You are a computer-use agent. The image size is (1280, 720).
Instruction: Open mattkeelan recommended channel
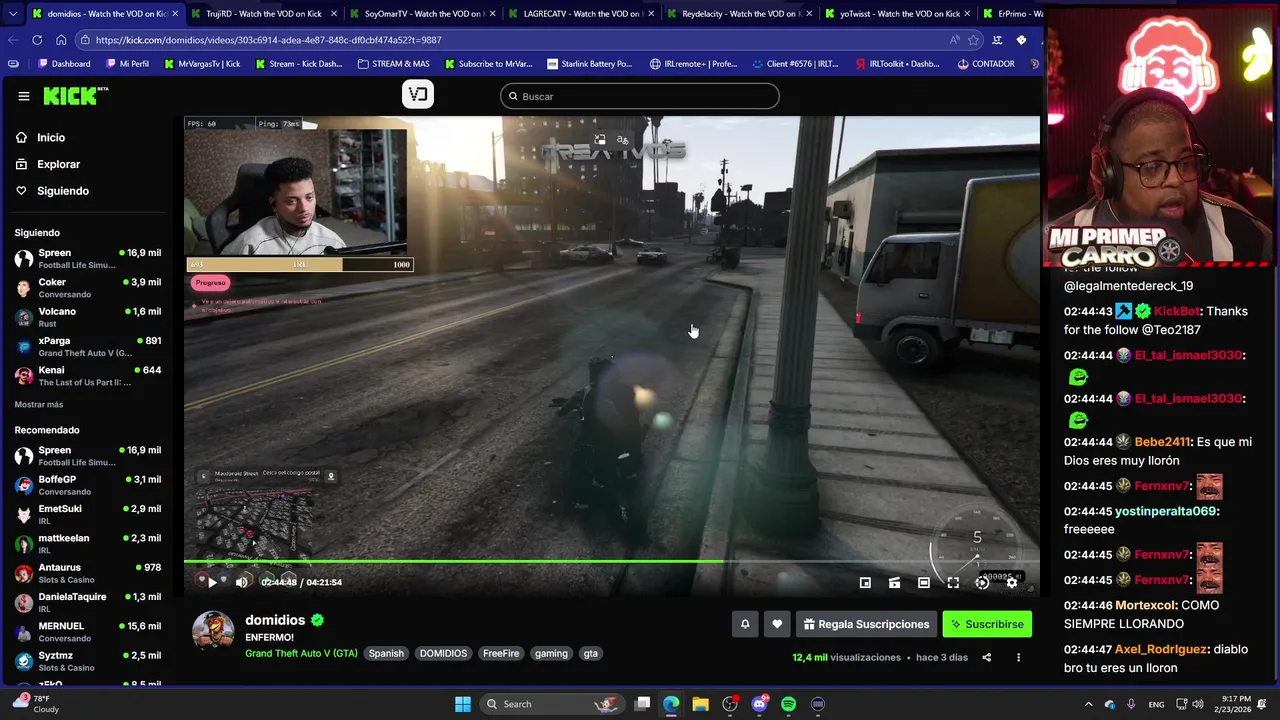click(x=88, y=543)
